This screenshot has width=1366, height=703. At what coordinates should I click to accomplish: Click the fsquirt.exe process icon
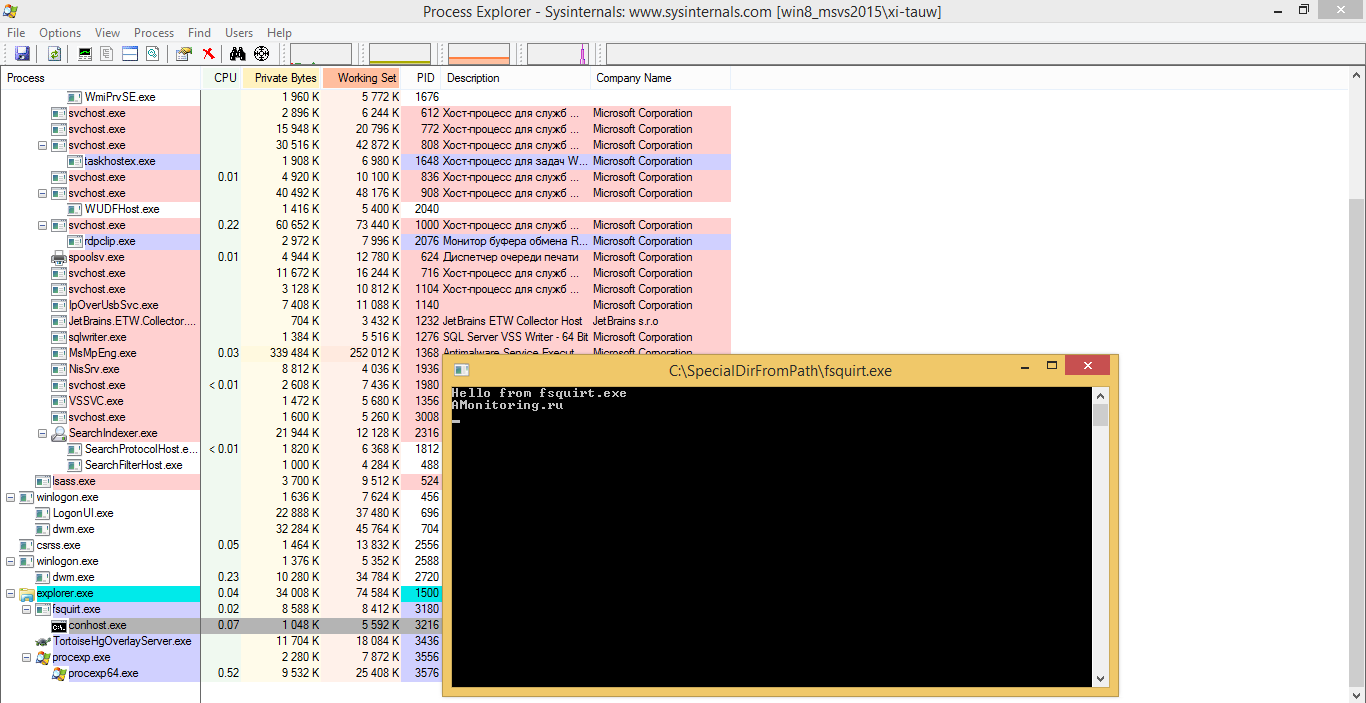click(x=43, y=609)
